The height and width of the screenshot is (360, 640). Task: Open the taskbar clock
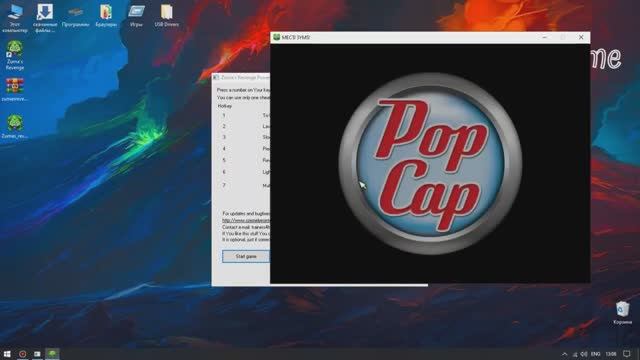[611, 354]
